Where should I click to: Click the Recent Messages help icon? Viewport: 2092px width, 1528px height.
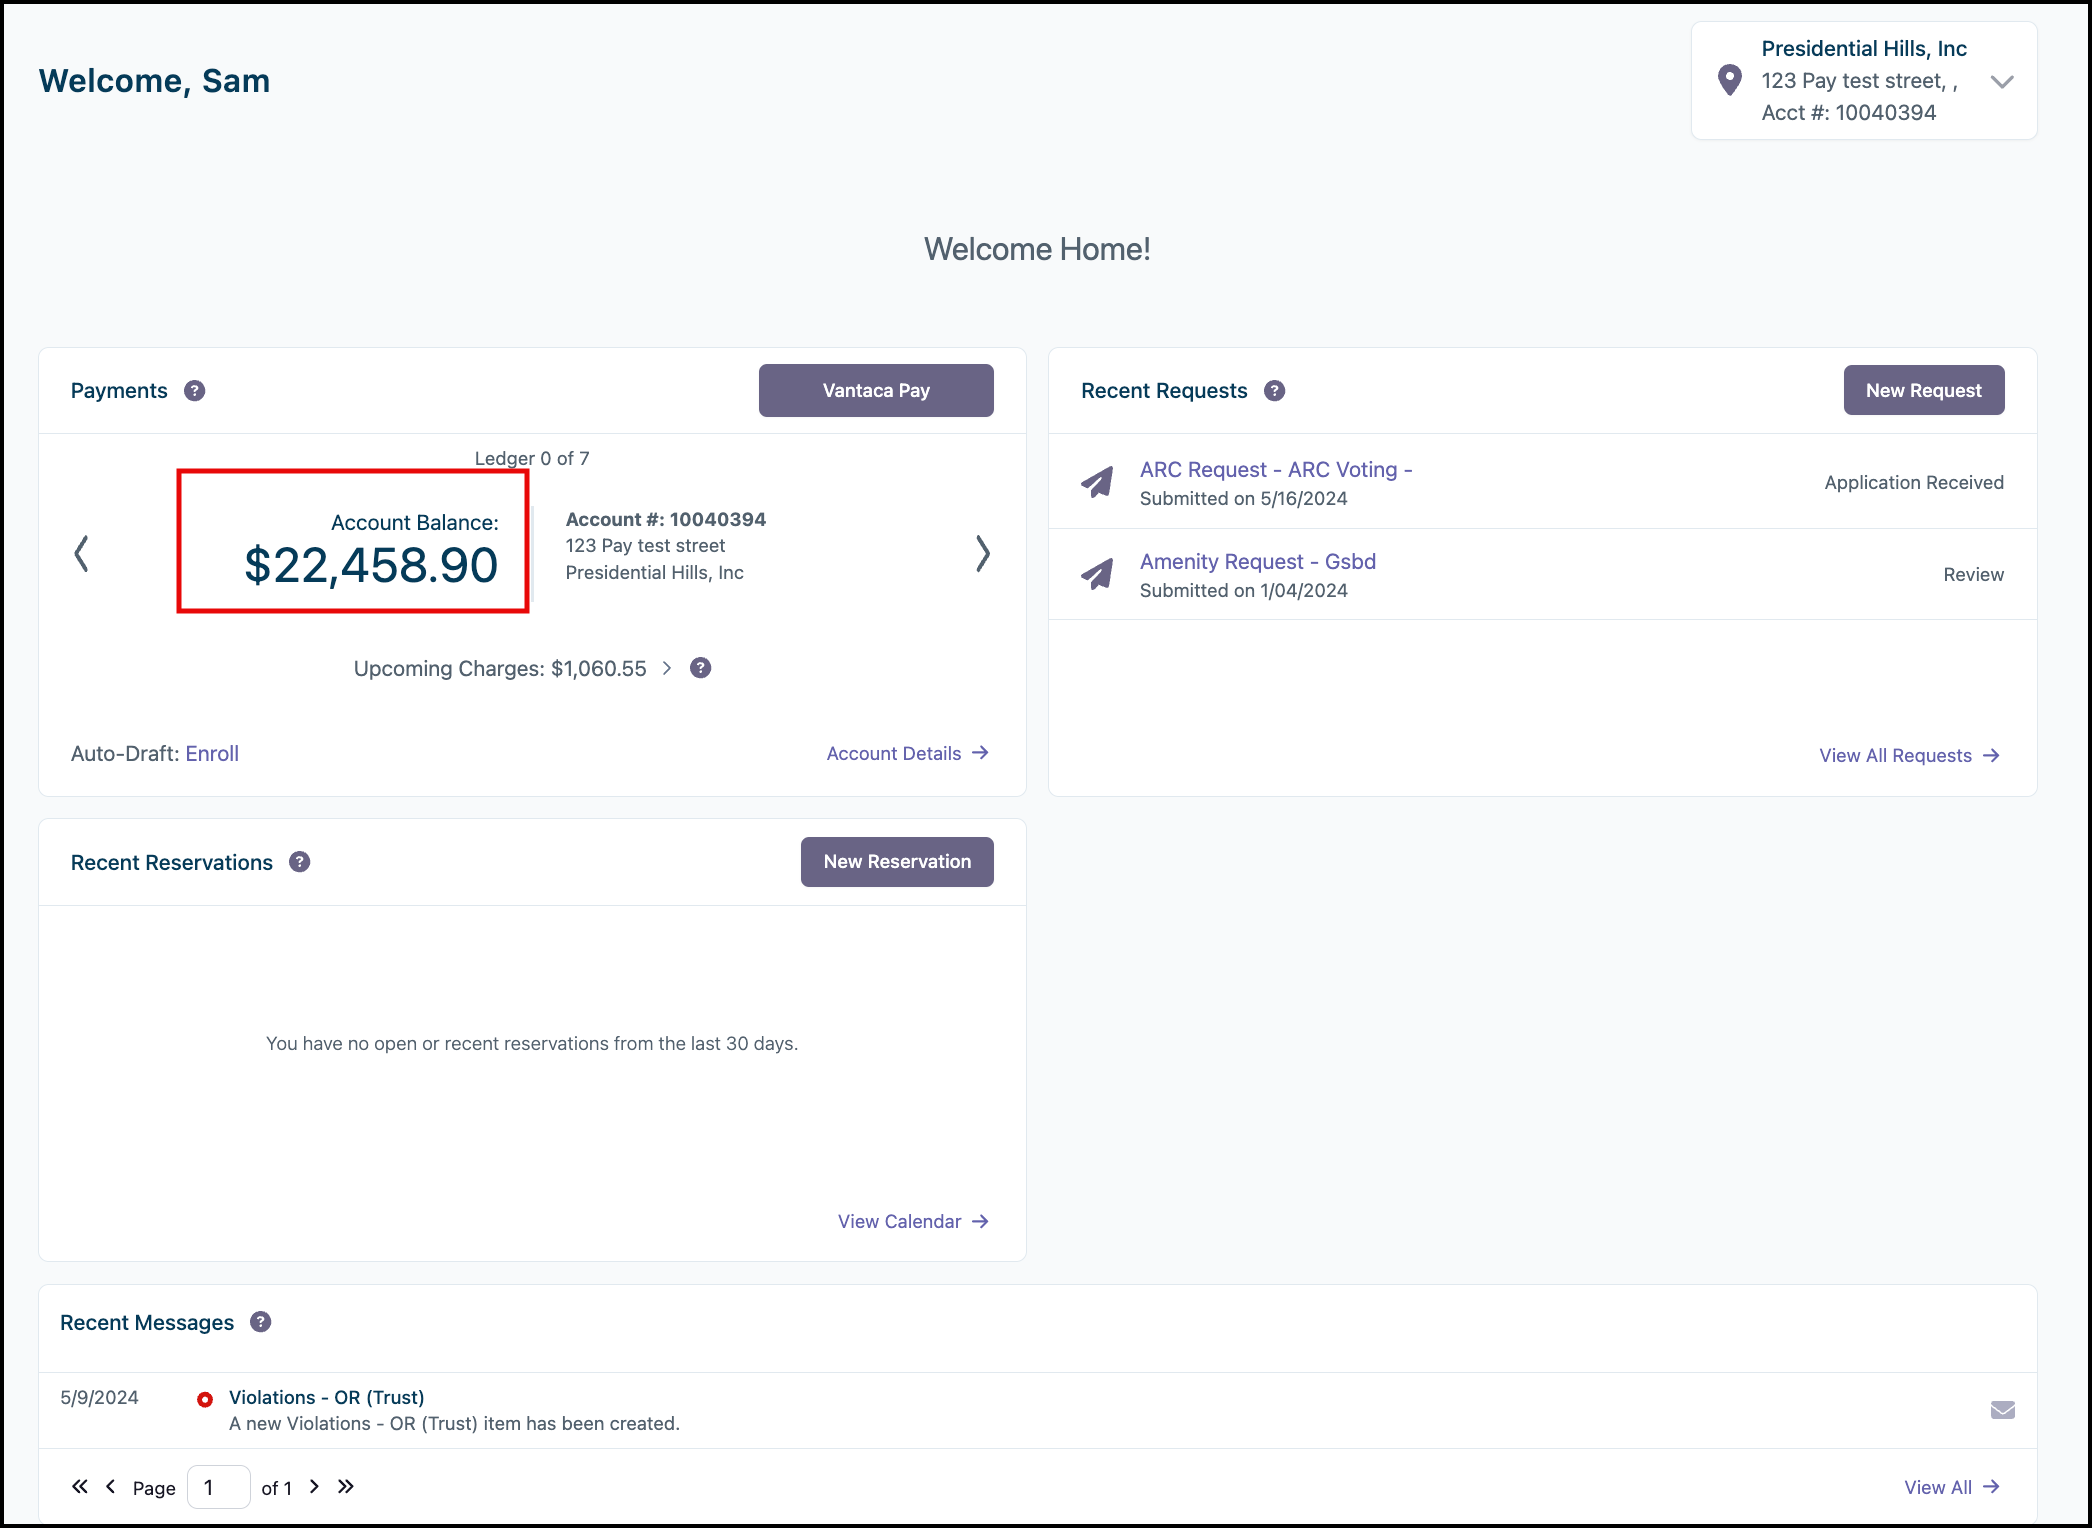261,1322
